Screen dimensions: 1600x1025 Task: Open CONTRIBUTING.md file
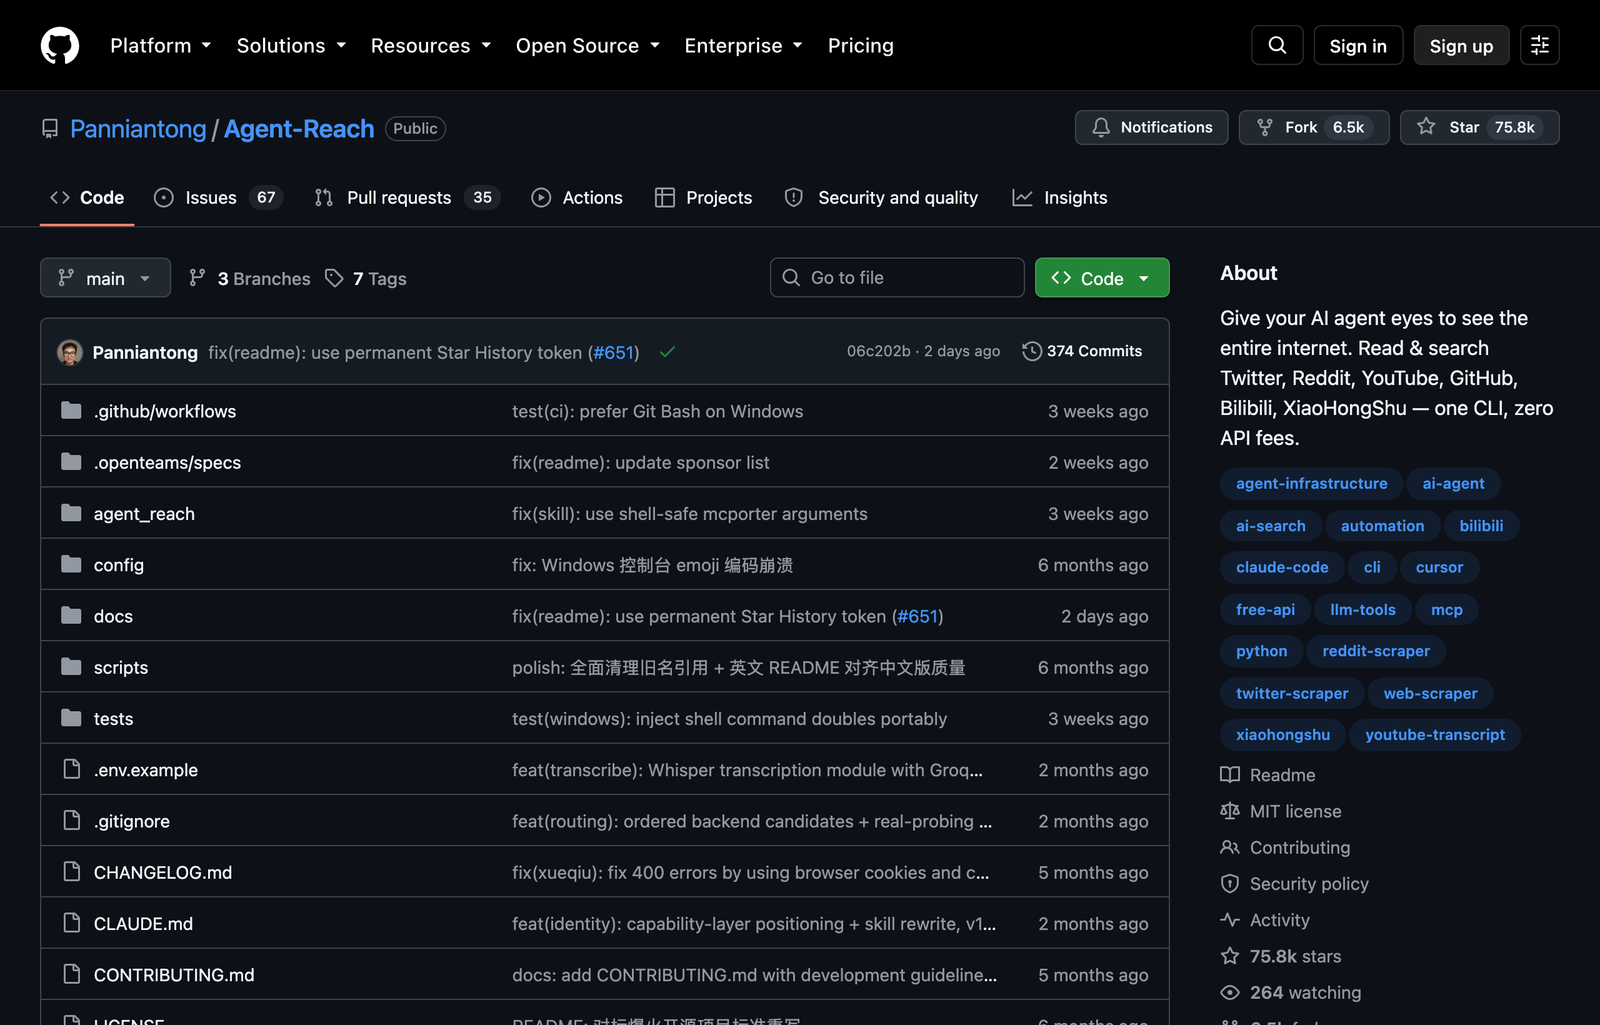pyautogui.click(x=174, y=974)
